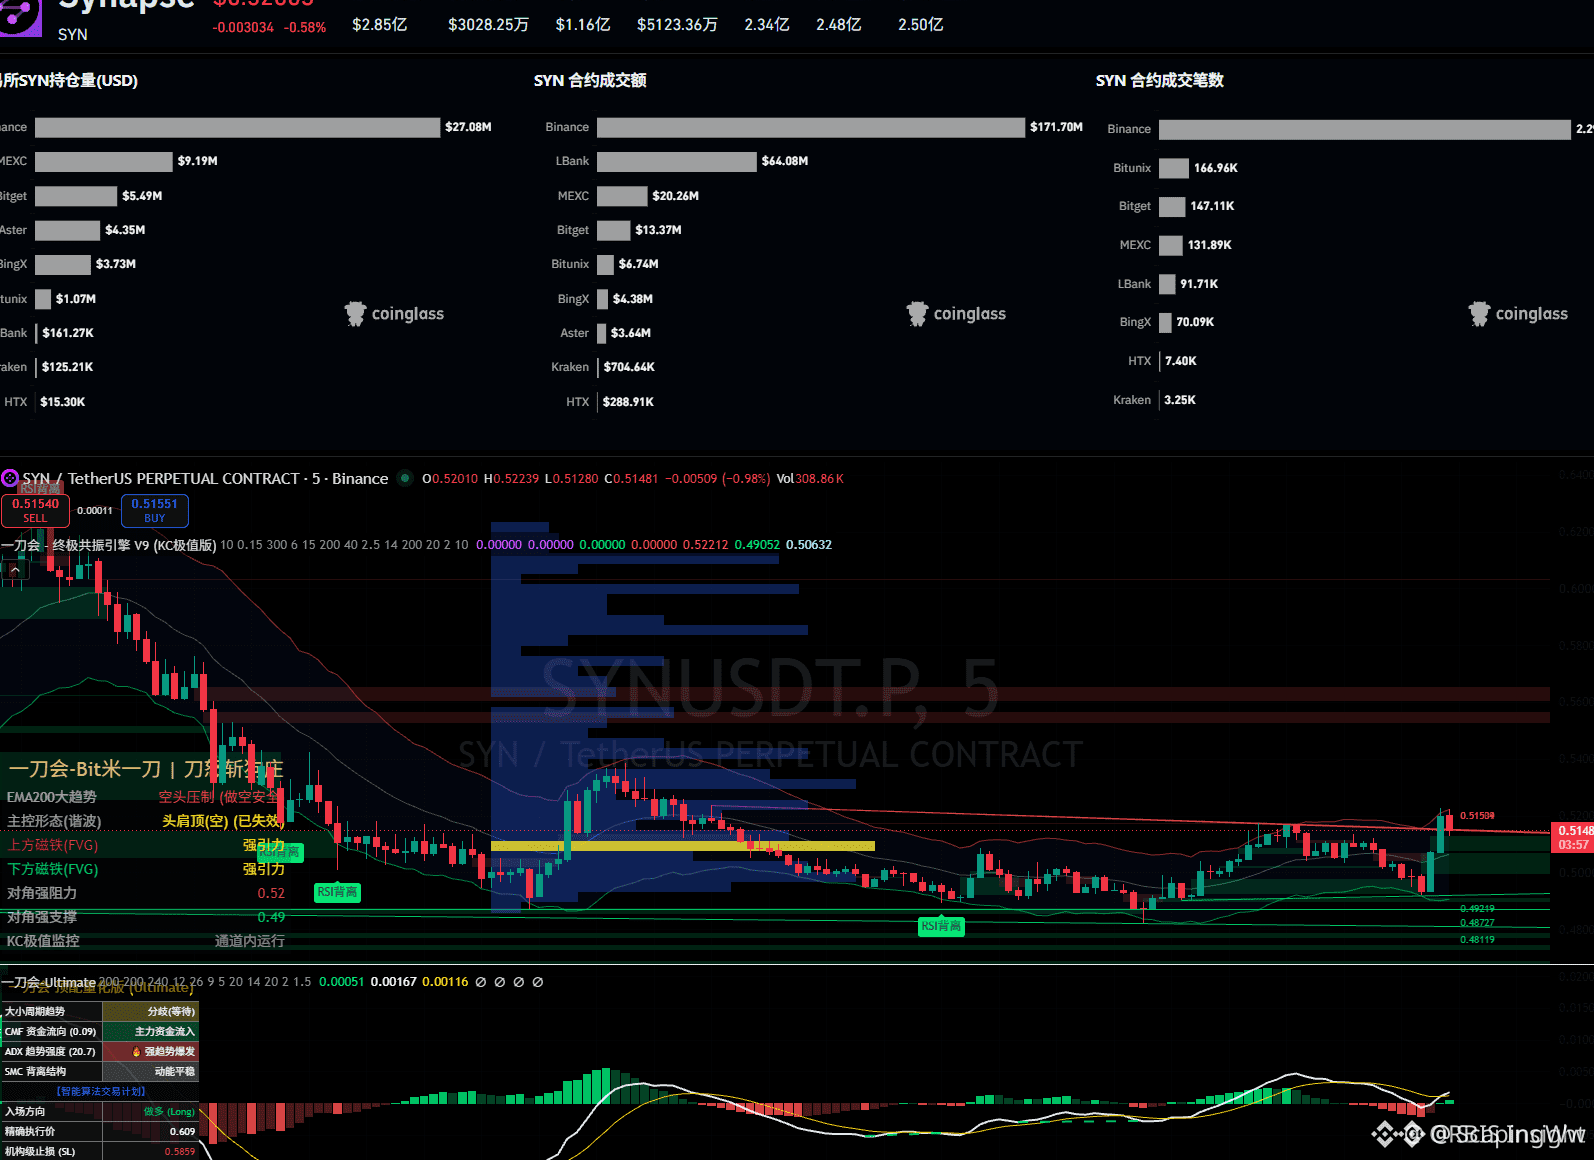This screenshot has width=1594, height=1160.
Task: Click the 做多 (Long) entry direction cell
Action: [151, 1112]
